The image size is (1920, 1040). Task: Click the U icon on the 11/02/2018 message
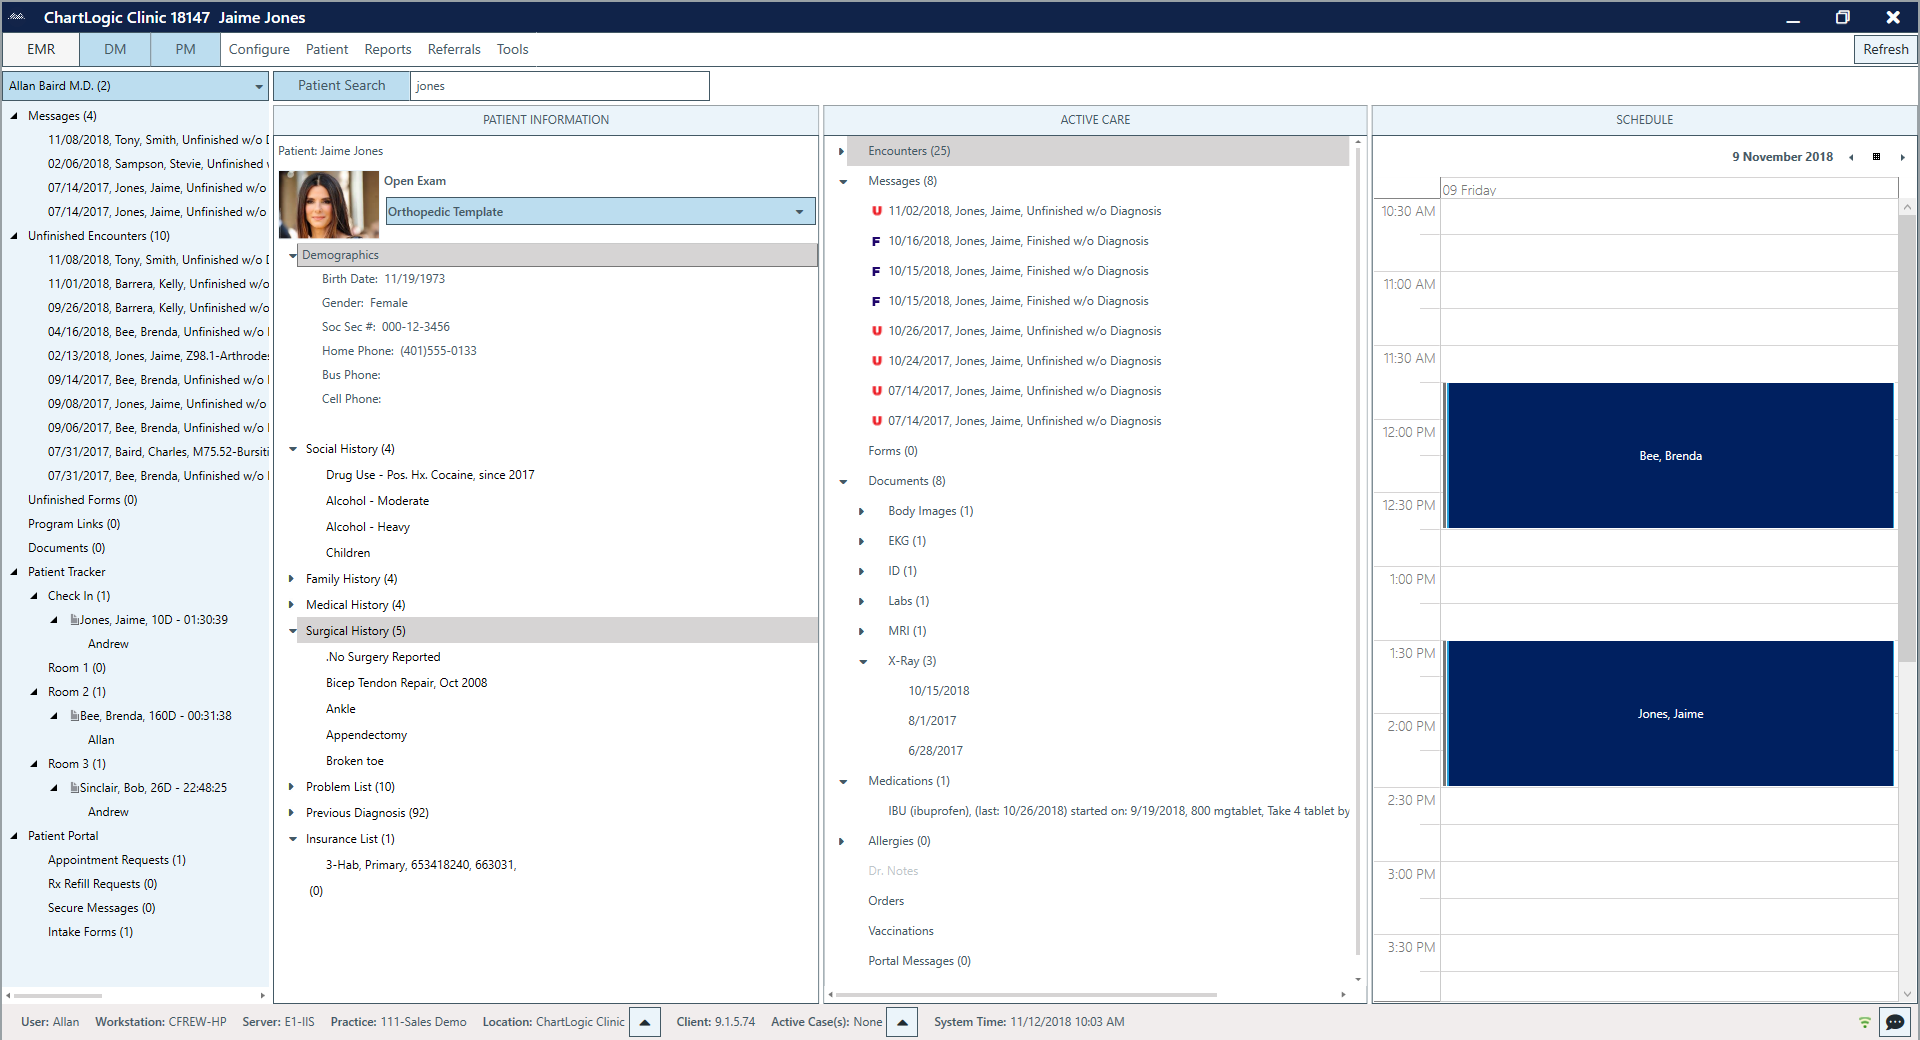875,211
